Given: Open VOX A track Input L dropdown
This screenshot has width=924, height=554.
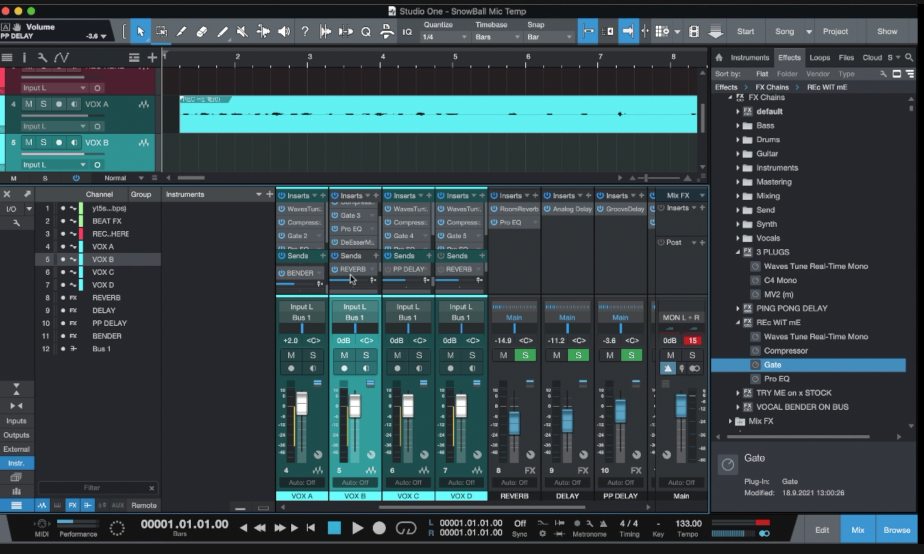Looking at the screenshot, I should (x=54, y=126).
